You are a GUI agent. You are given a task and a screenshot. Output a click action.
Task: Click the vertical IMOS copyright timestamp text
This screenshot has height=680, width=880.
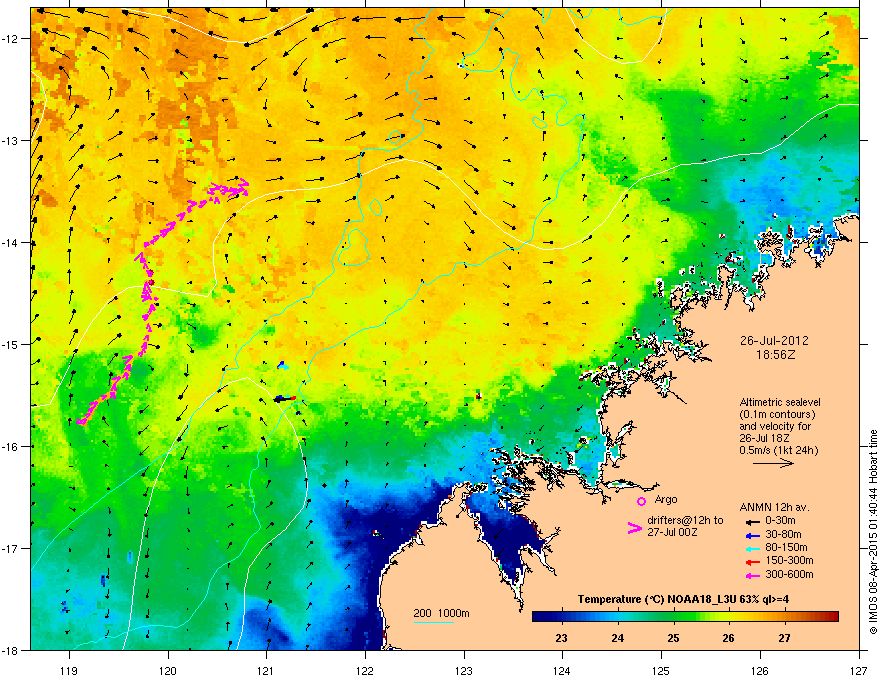coord(873,532)
